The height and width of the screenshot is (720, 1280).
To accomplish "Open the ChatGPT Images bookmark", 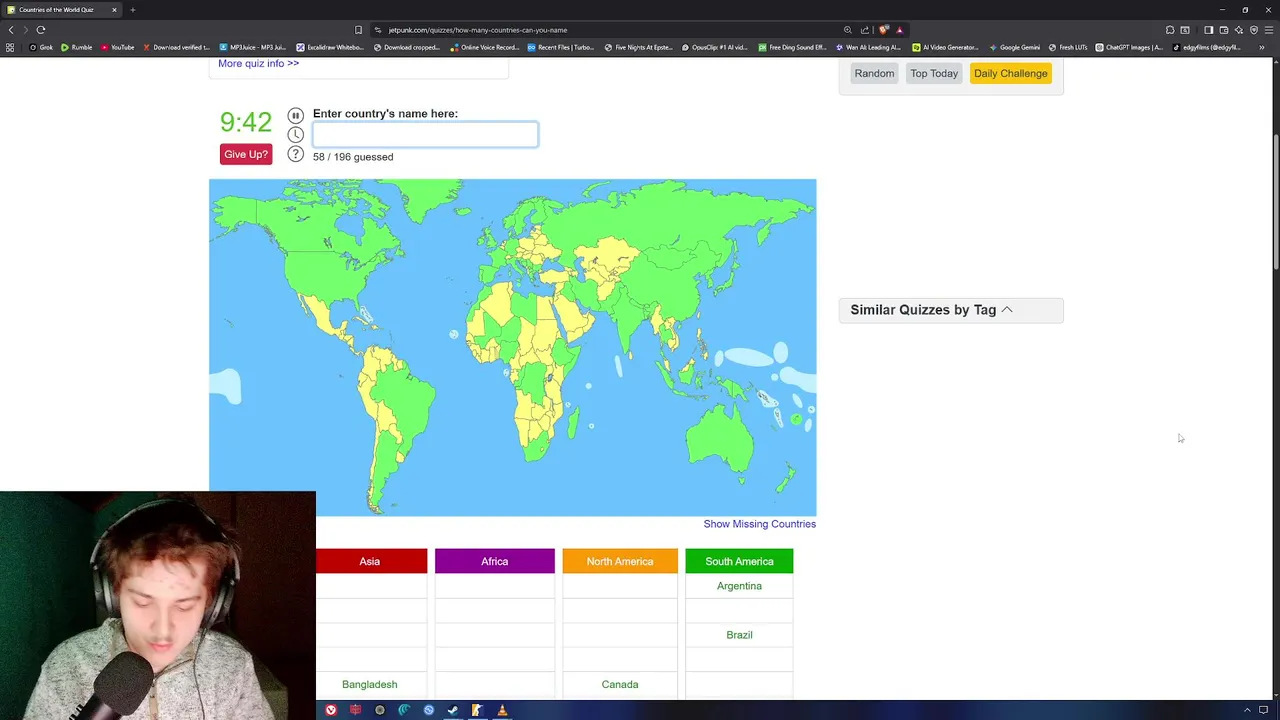I will click(1129, 47).
